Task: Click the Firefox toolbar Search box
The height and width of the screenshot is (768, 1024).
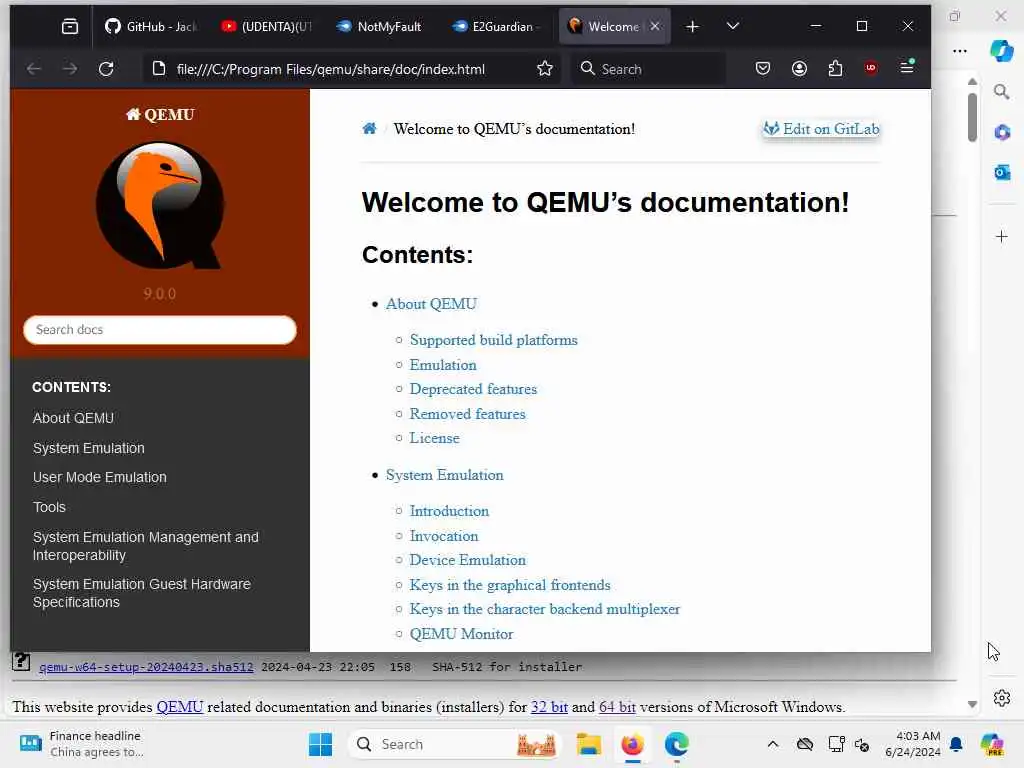Action: coord(648,69)
